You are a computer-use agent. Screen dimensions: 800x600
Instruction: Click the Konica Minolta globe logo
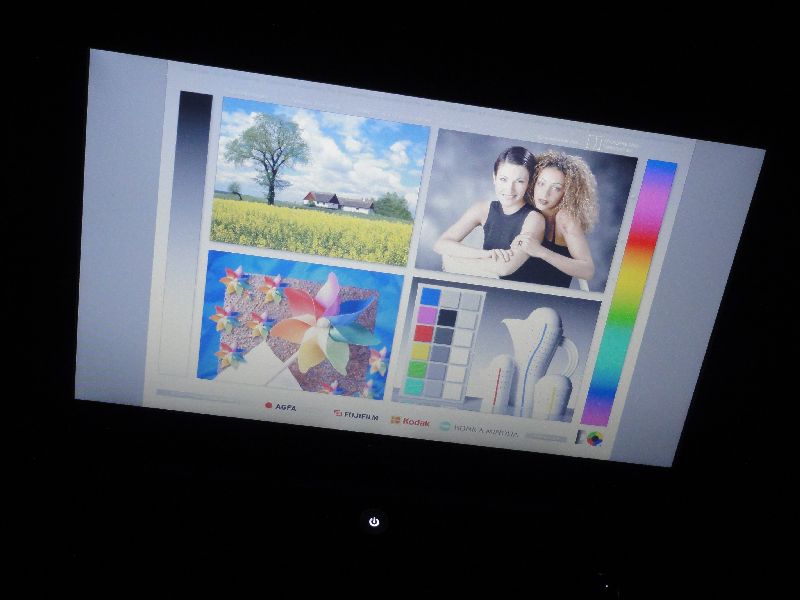click(445, 426)
